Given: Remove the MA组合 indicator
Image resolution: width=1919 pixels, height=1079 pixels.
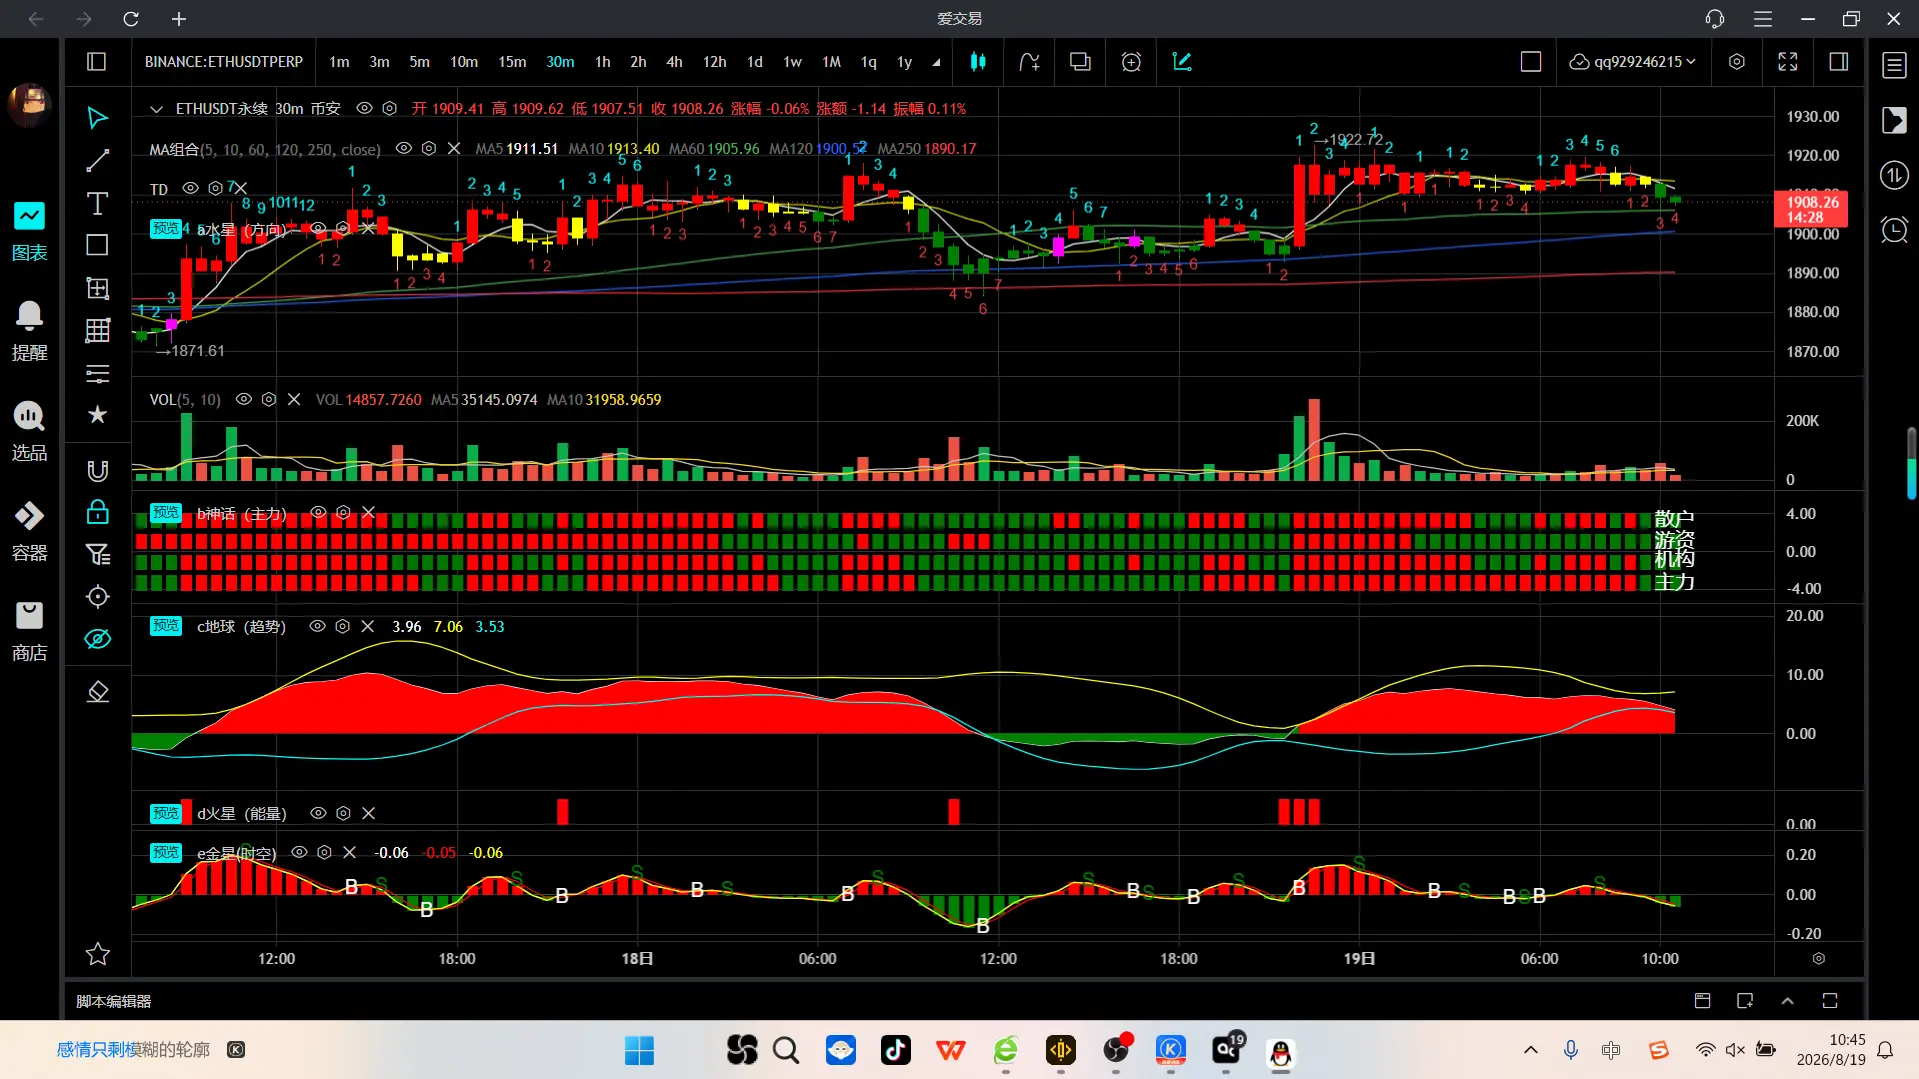Looking at the screenshot, I should point(454,148).
